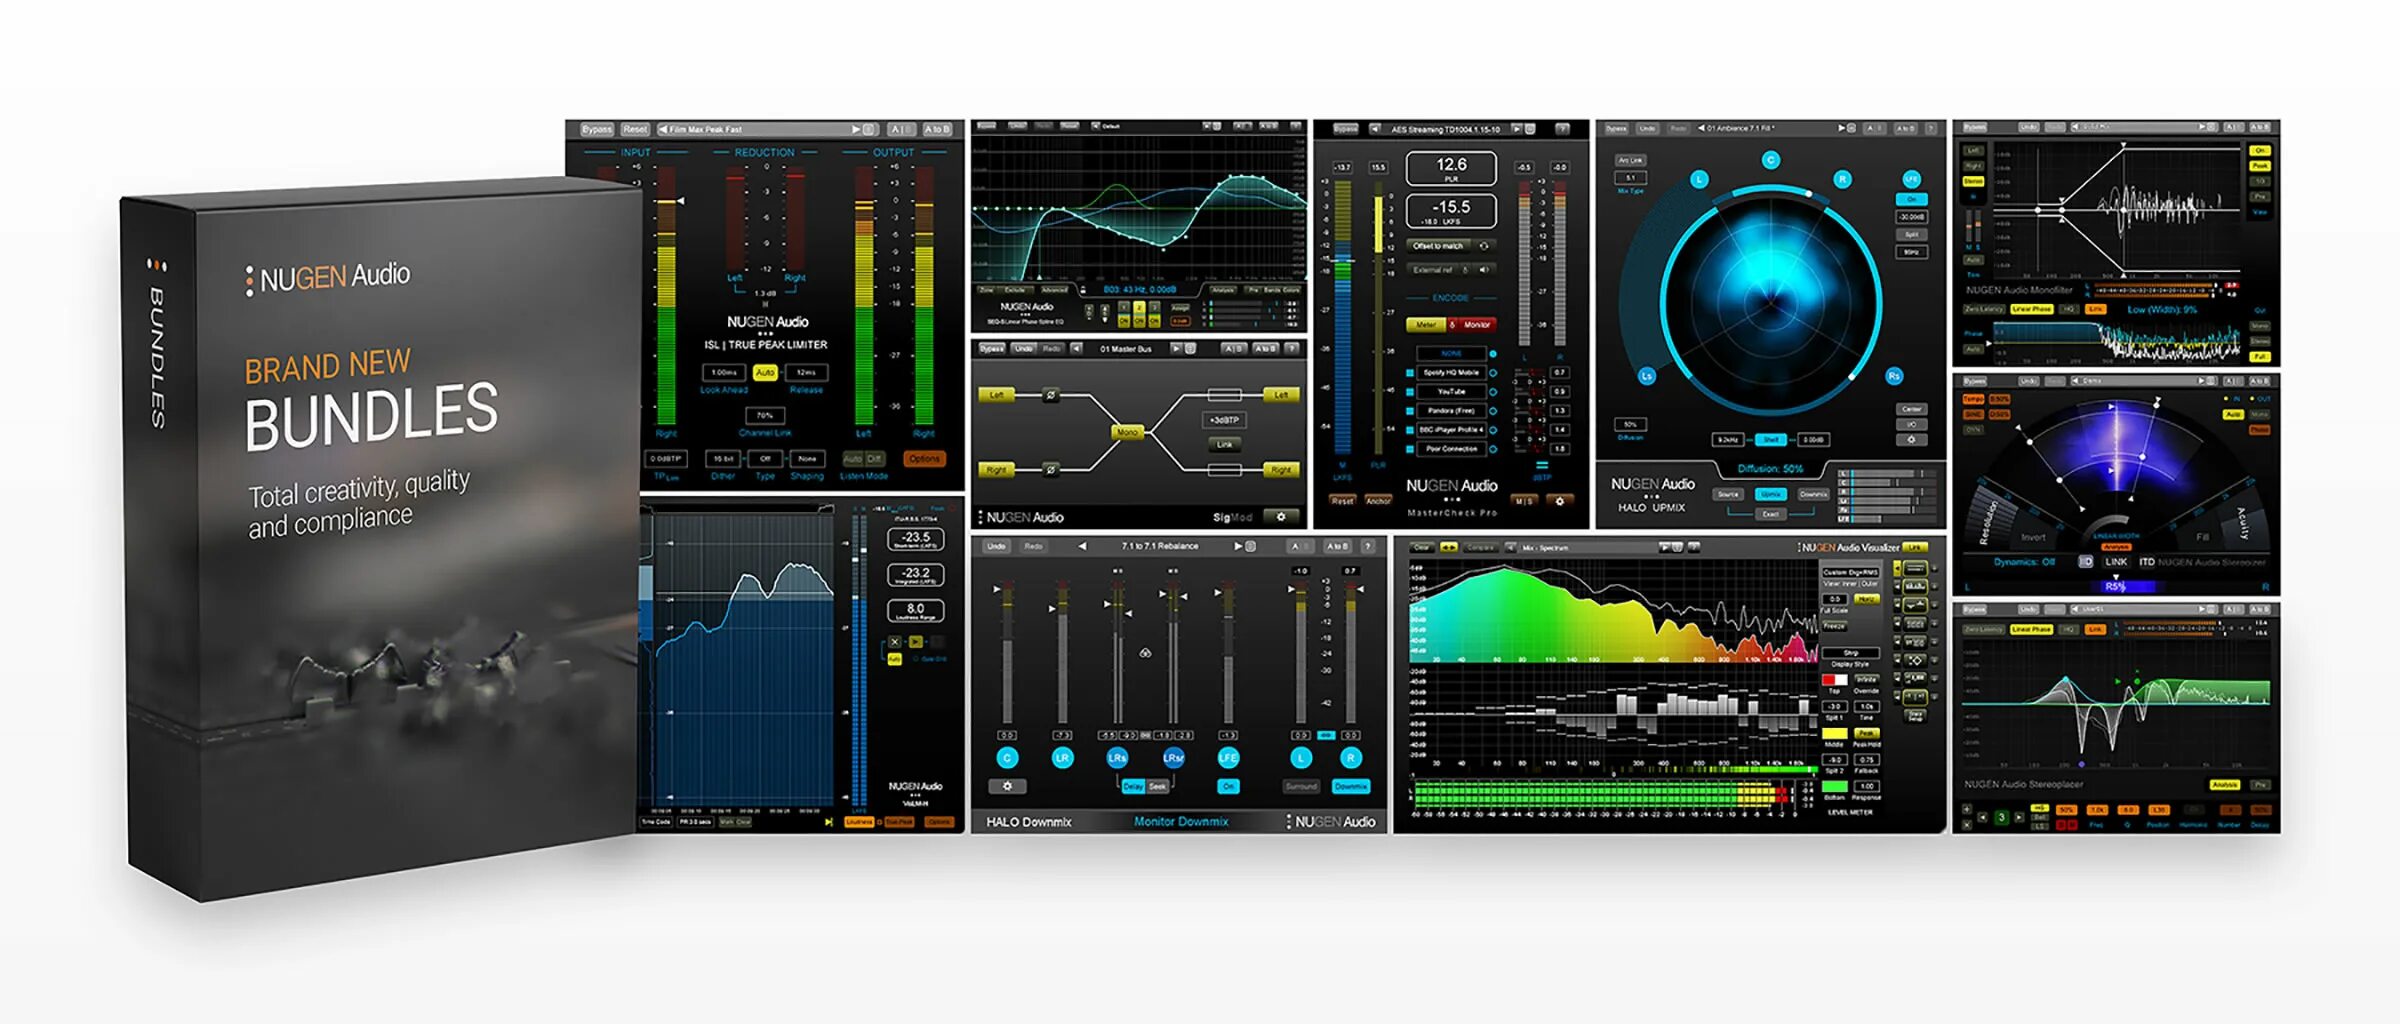2400x1024 pixels.
Task: Open the Halo Downmix settings gear
Action: pyautogui.click(x=1008, y=787)
